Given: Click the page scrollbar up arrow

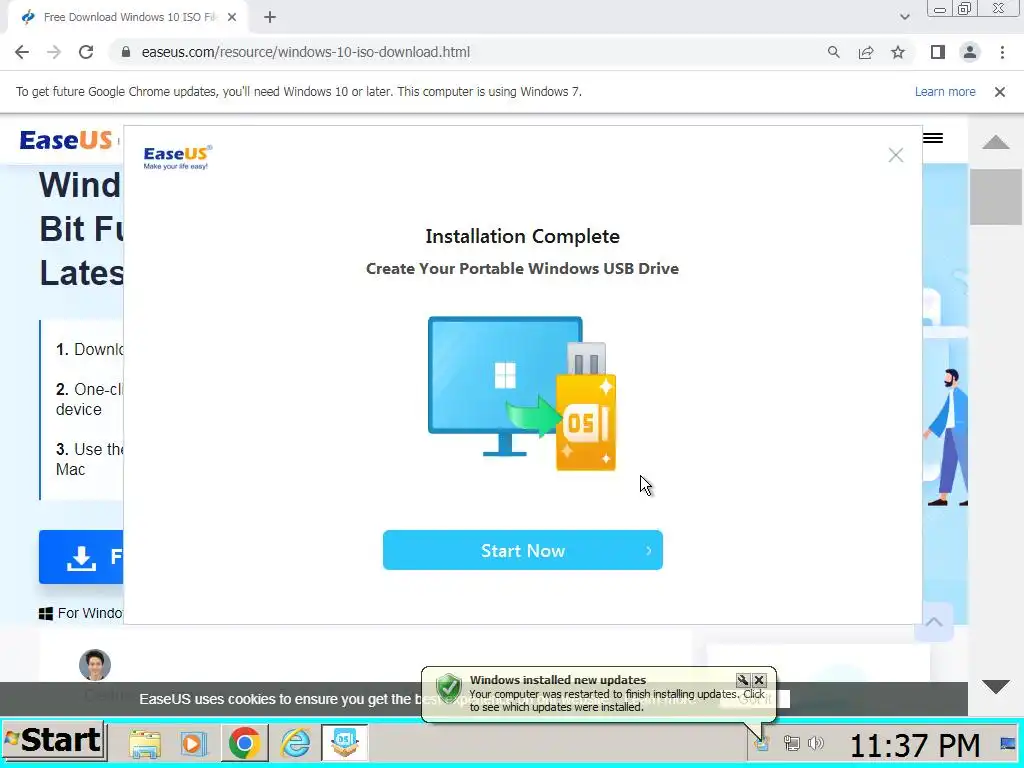Looking at the screenshot, I should coord(995,142).
